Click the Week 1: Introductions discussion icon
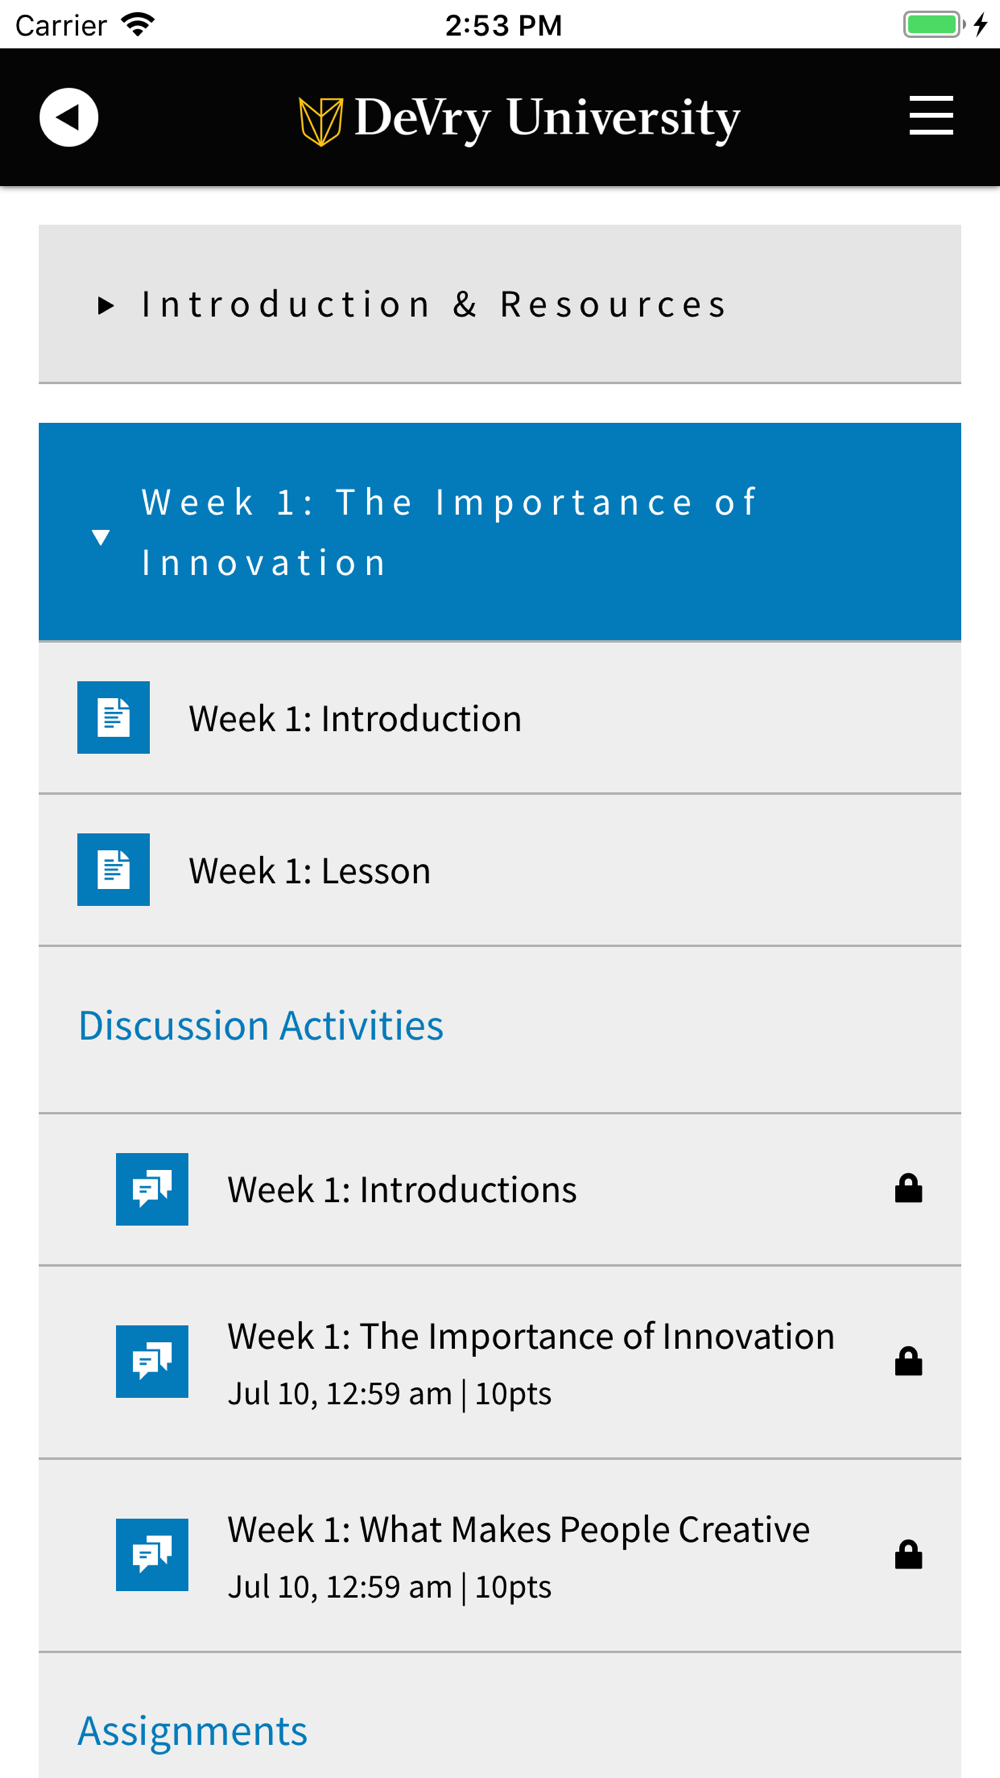Image resolution: width=1000 pixels, height=1778 pixels. [x=152, y=1189]
